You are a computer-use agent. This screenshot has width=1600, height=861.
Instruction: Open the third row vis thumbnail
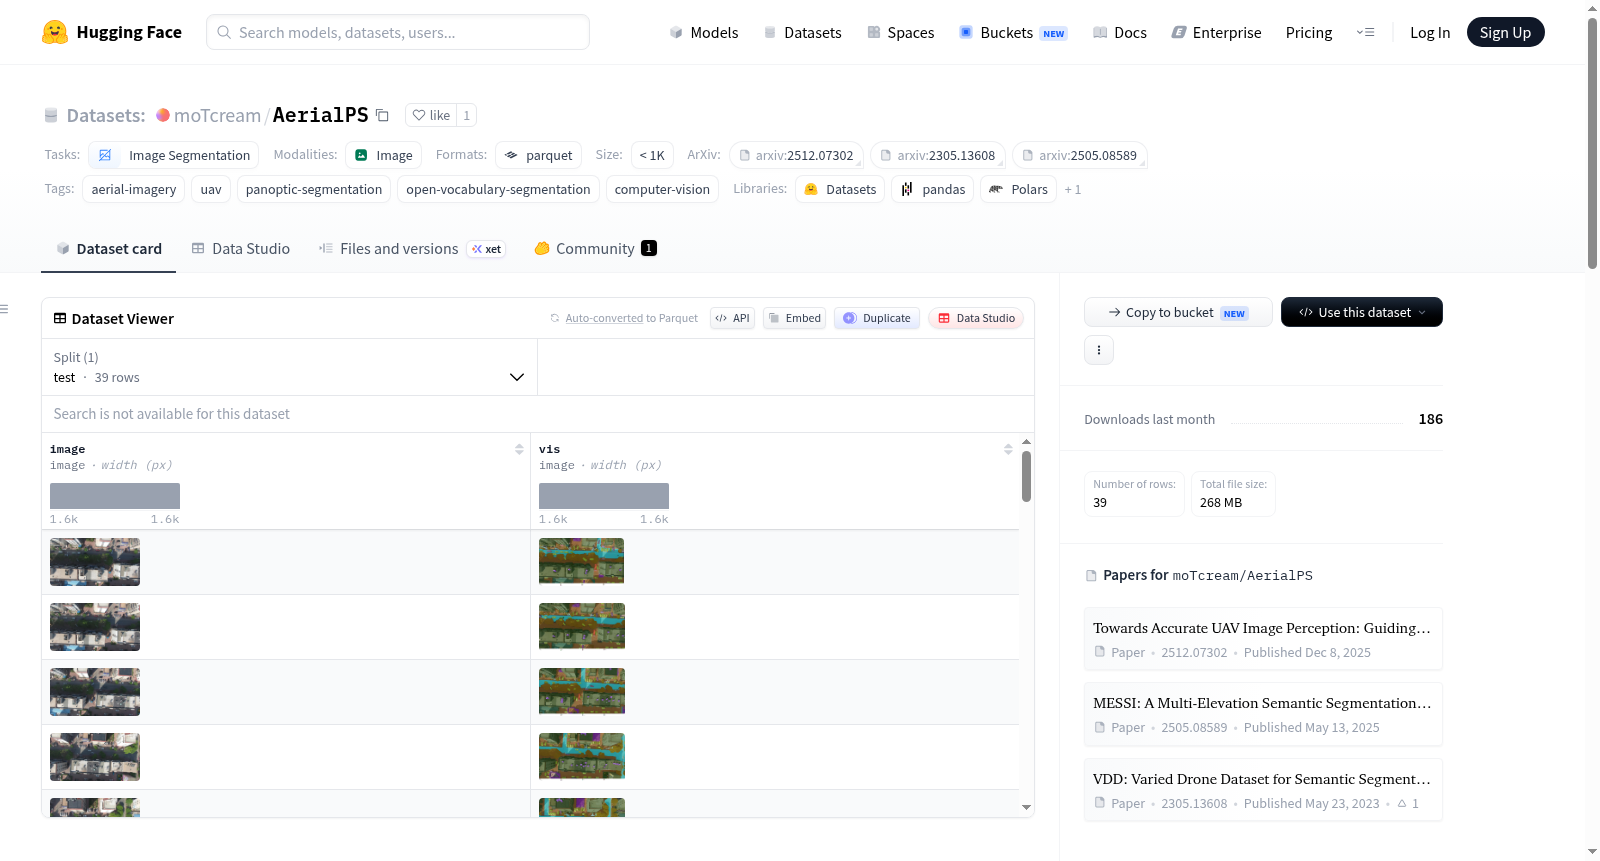(582, 691)
